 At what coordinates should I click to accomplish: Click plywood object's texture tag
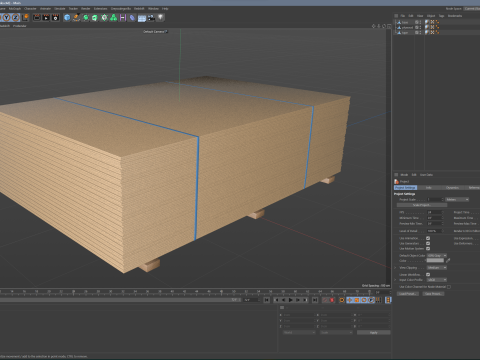point(427,27)
